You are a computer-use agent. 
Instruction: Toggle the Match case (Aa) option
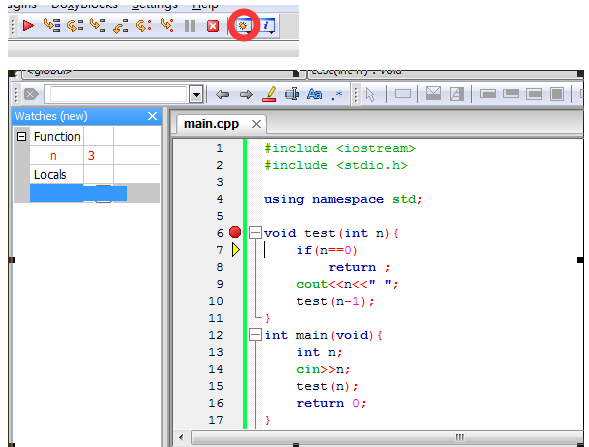coord(314,94)
